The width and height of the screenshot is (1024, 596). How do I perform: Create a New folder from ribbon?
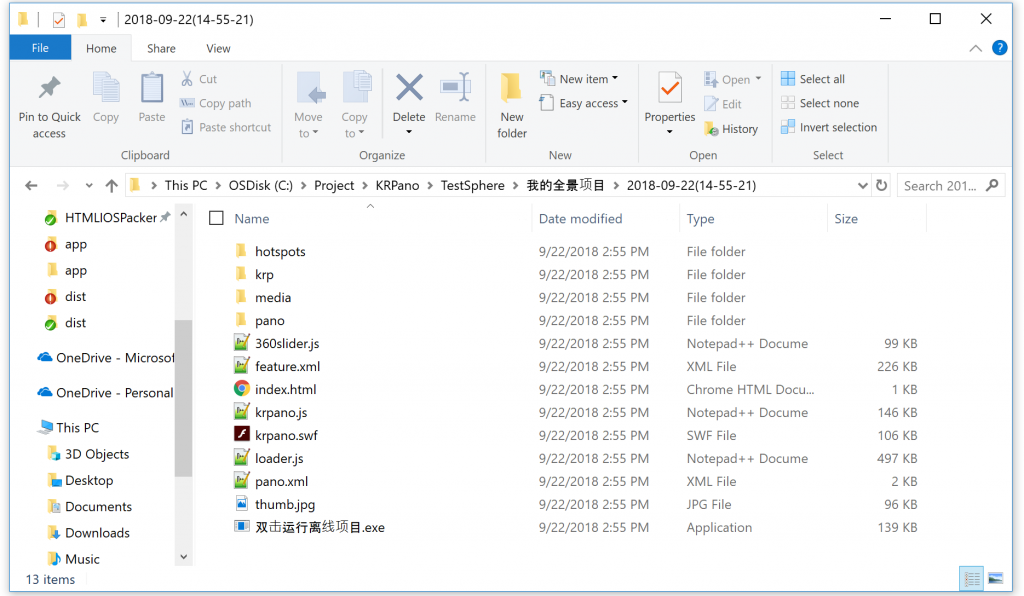point(511,105)
